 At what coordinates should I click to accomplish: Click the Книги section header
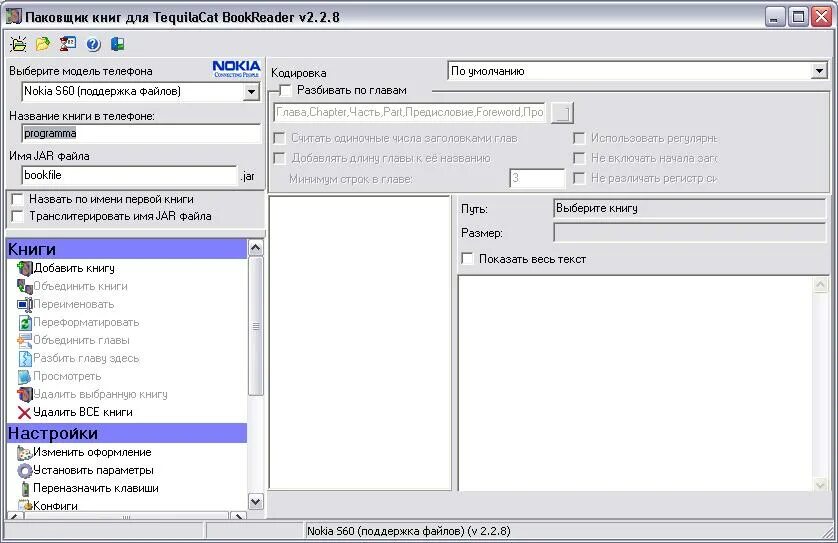point(127,249)
